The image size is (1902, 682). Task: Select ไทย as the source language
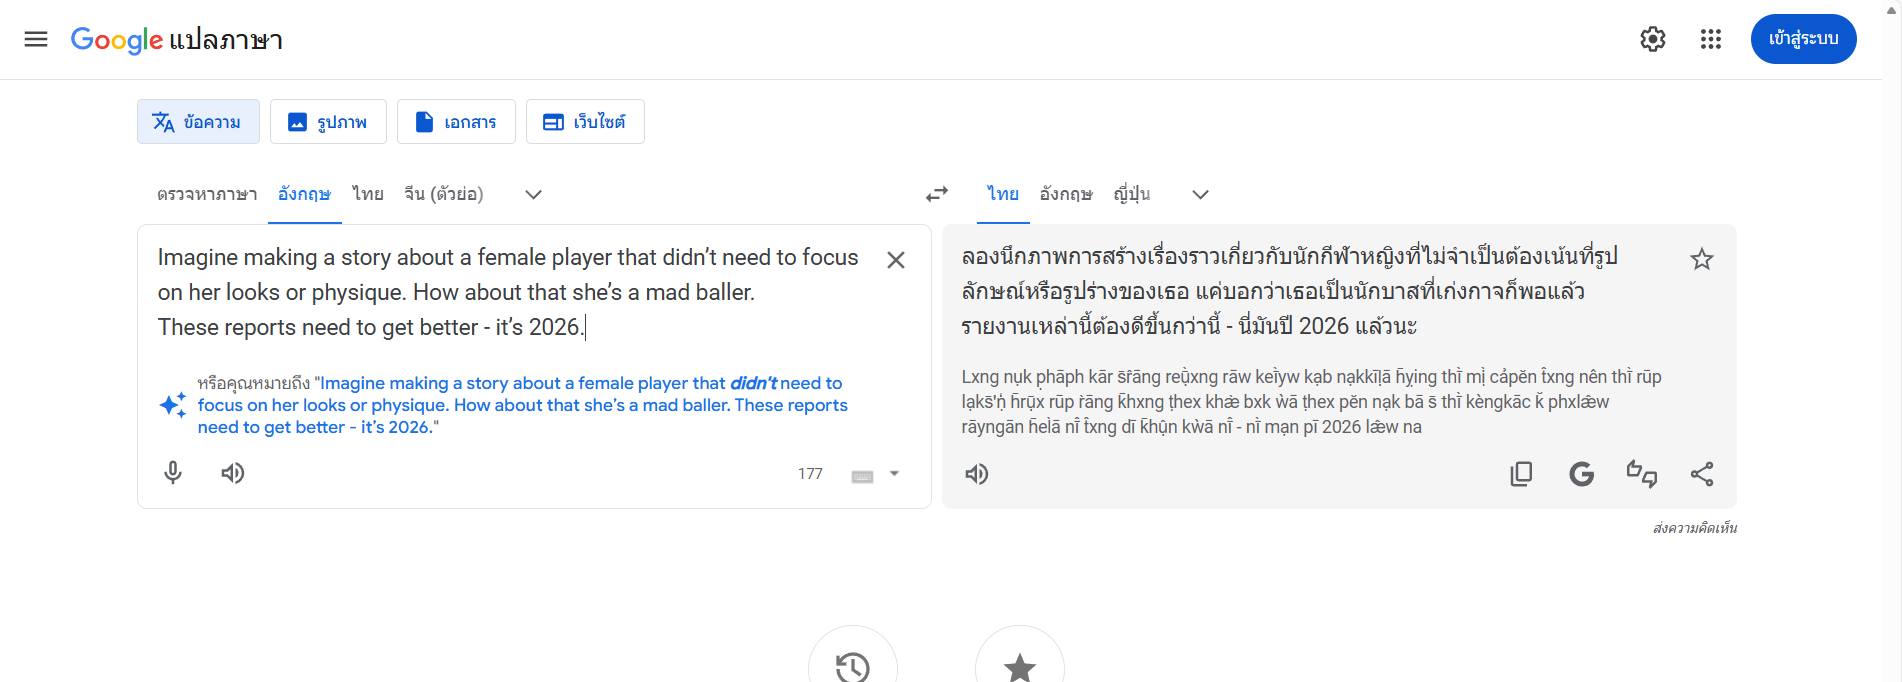[x=367, y=194]
